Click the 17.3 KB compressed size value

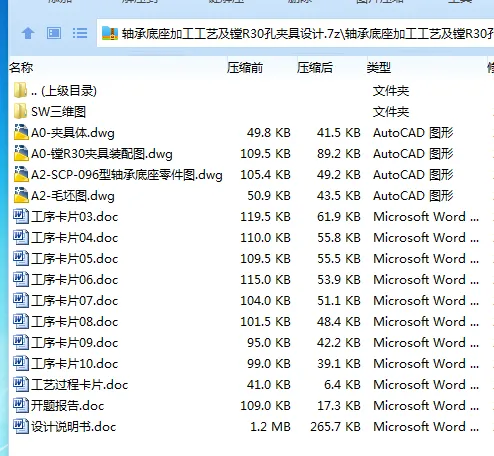339,406
